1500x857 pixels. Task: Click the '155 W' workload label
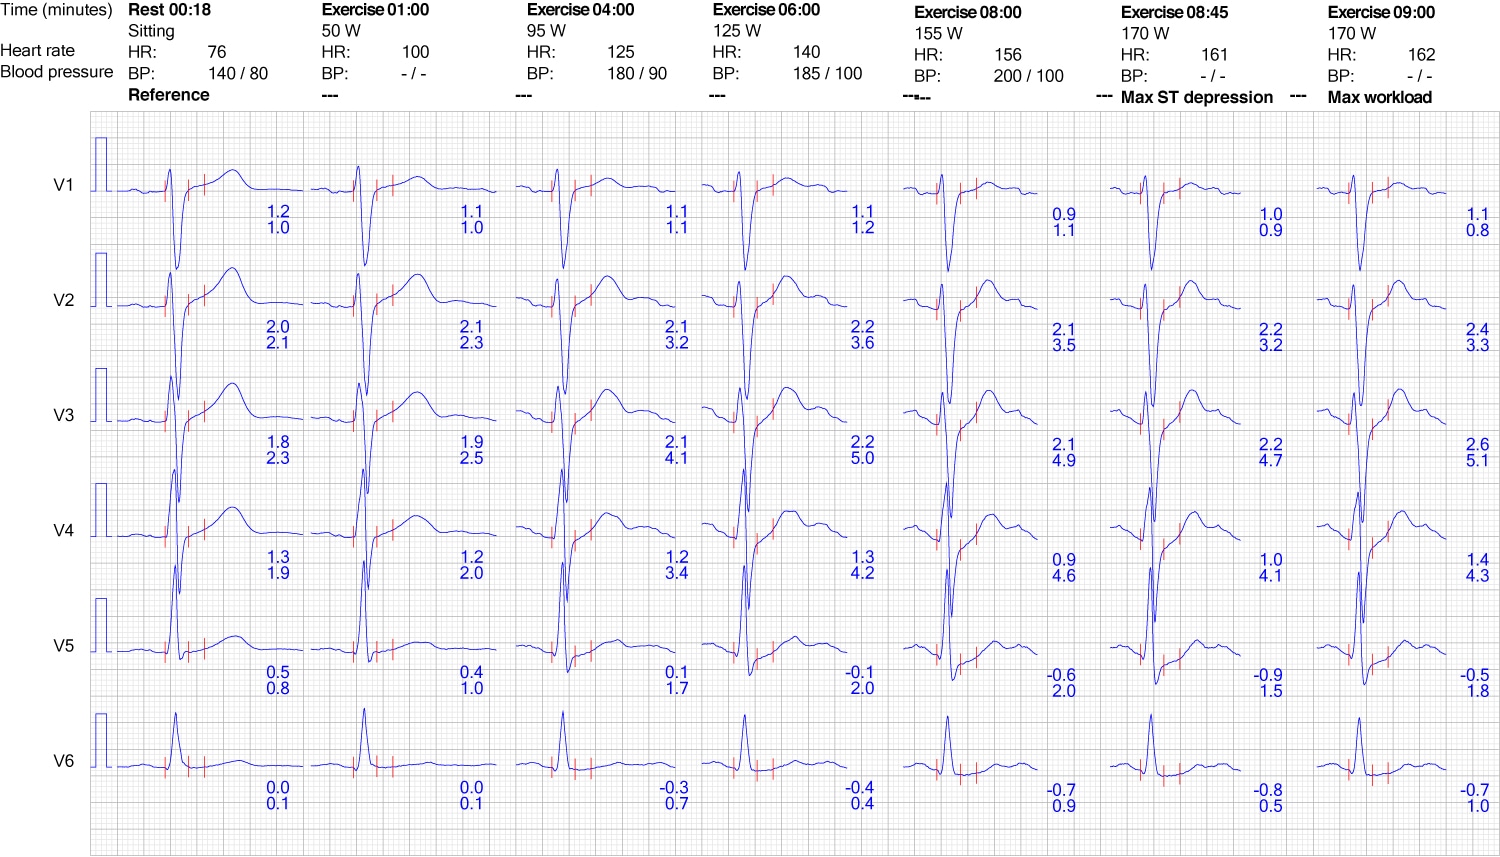click(x=939, y=33)
